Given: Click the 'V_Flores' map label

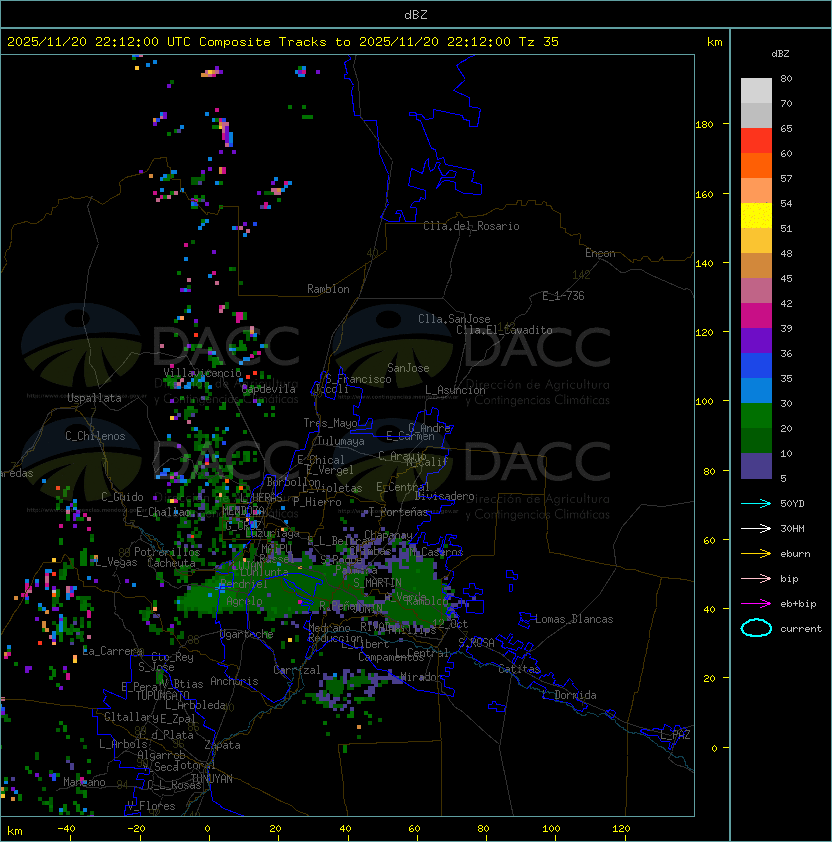Looking at the screenshot, I should coord(151,806).
